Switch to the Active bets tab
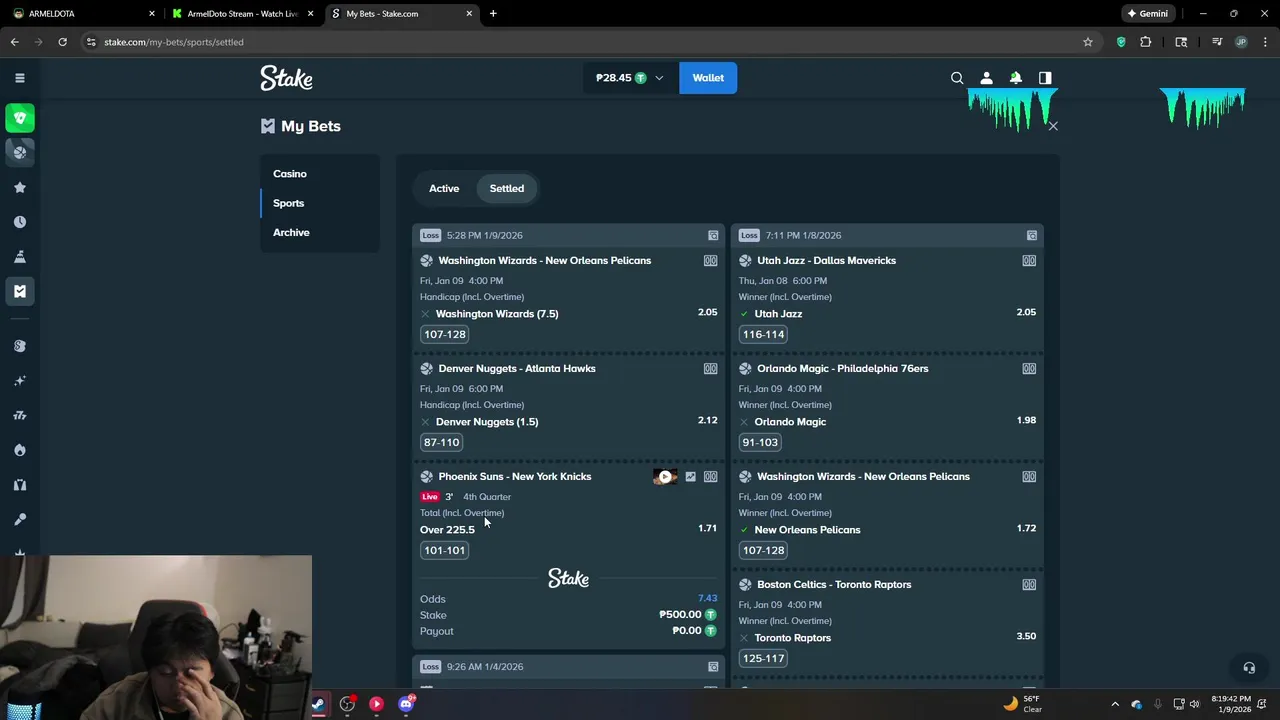1280x720 pixels. click(444, 188)
